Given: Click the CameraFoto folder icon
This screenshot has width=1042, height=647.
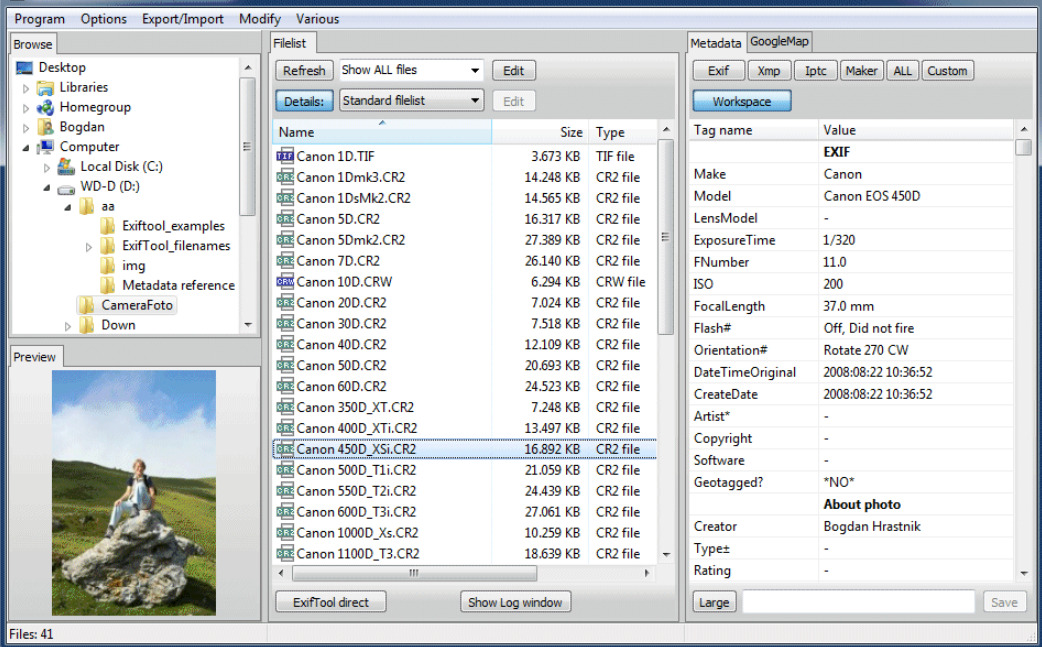Looking at the screenshot, I should click(87, 305).
